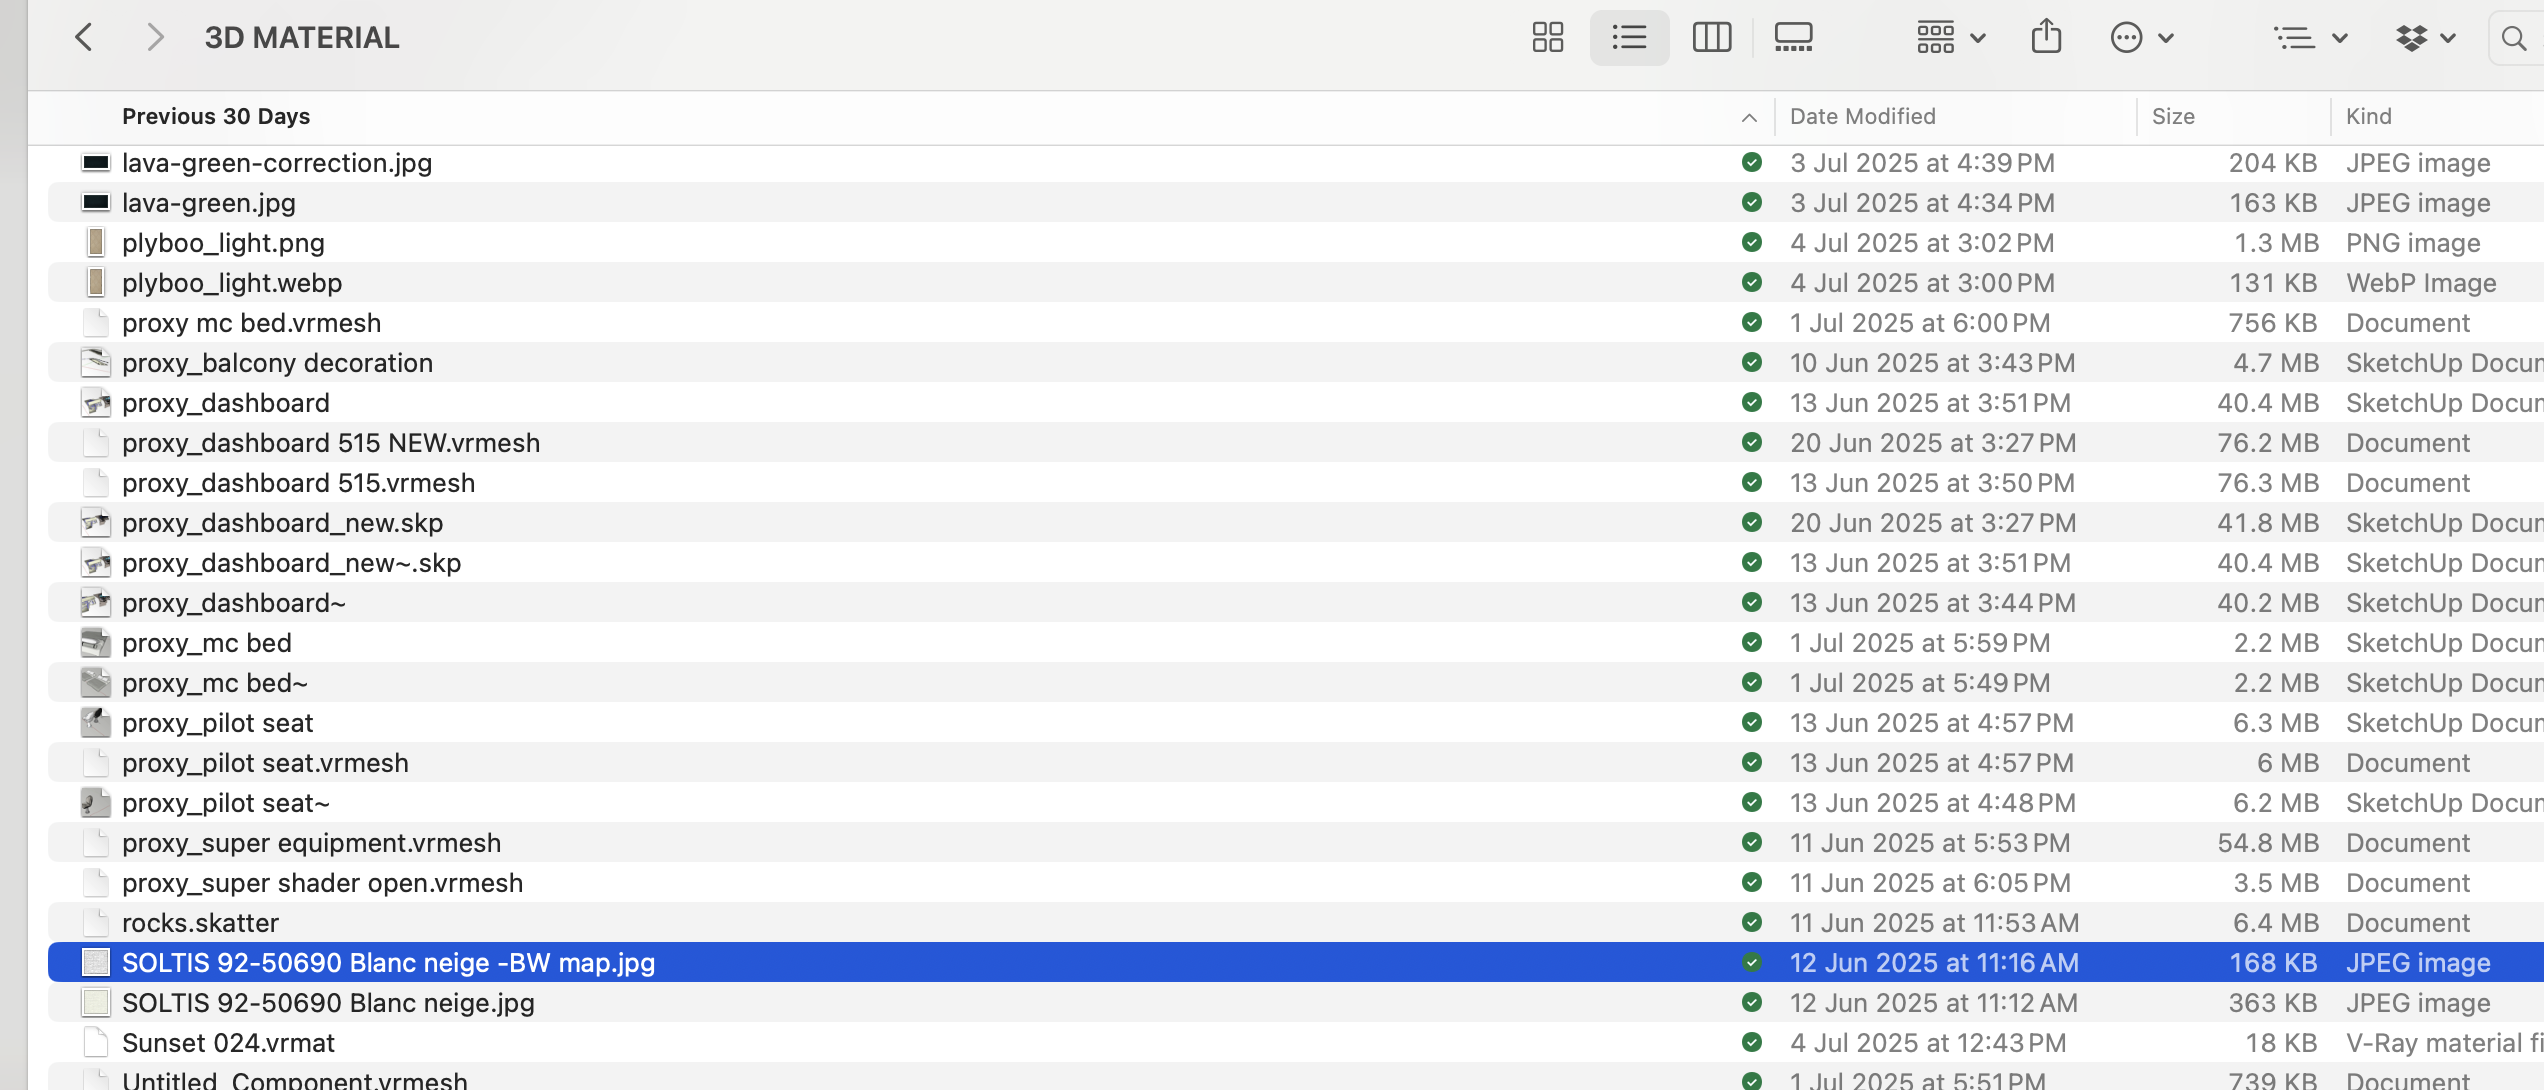Highlight the currently selected list view toggle
The image size is (2544, 1090).
[x=1629, y=37]
